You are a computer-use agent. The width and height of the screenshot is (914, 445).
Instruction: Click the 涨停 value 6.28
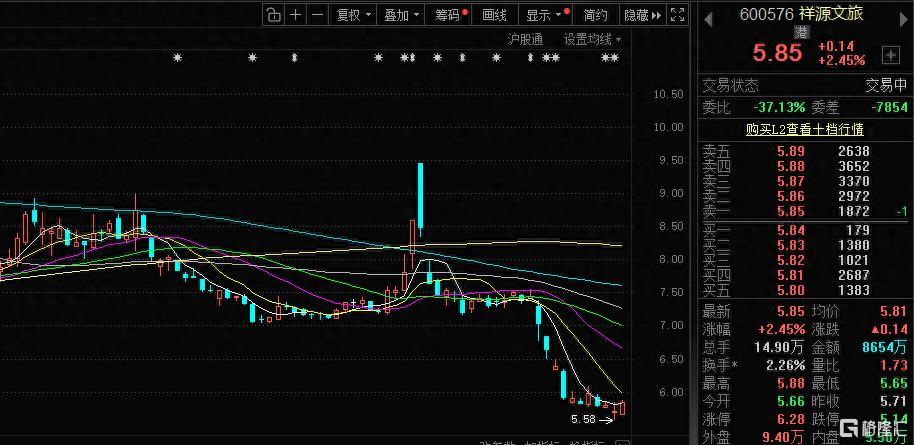pos(790,420)
